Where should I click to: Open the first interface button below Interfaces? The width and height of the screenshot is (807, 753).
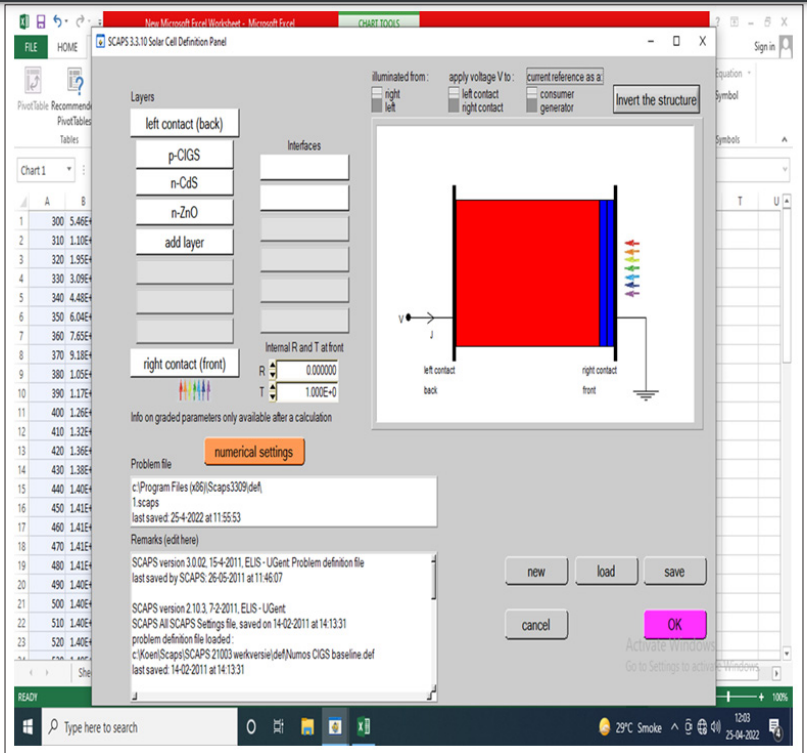(x=304, y=167)
